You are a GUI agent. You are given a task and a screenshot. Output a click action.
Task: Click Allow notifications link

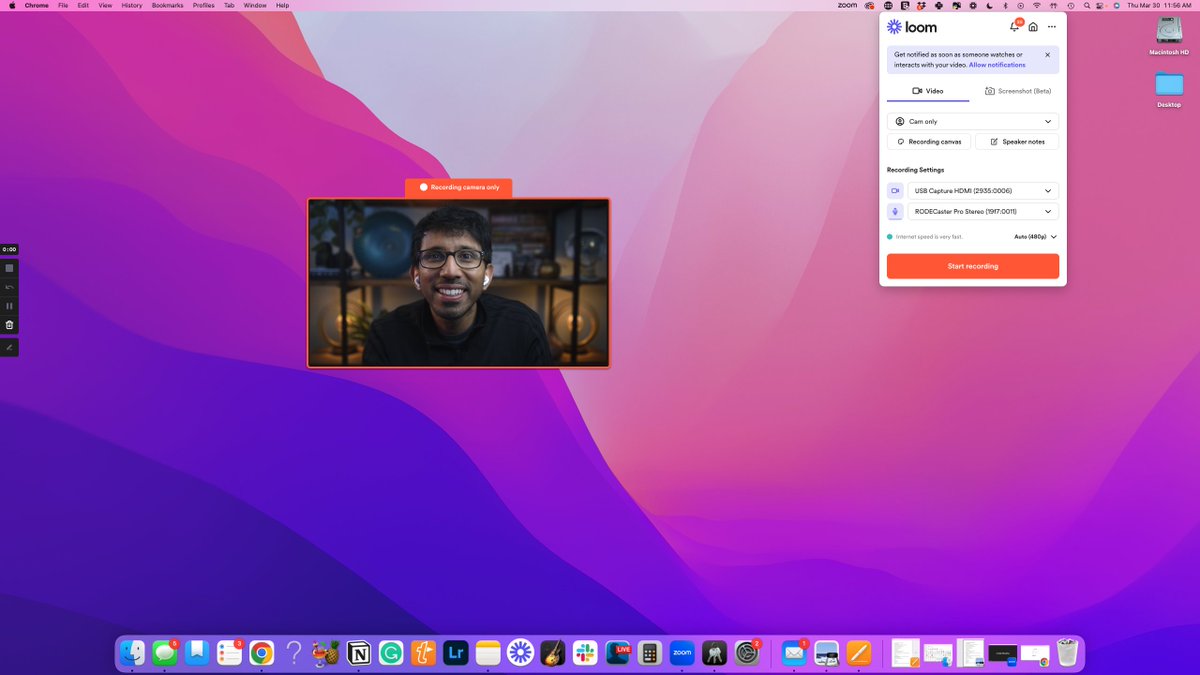[x=997, y=65]
